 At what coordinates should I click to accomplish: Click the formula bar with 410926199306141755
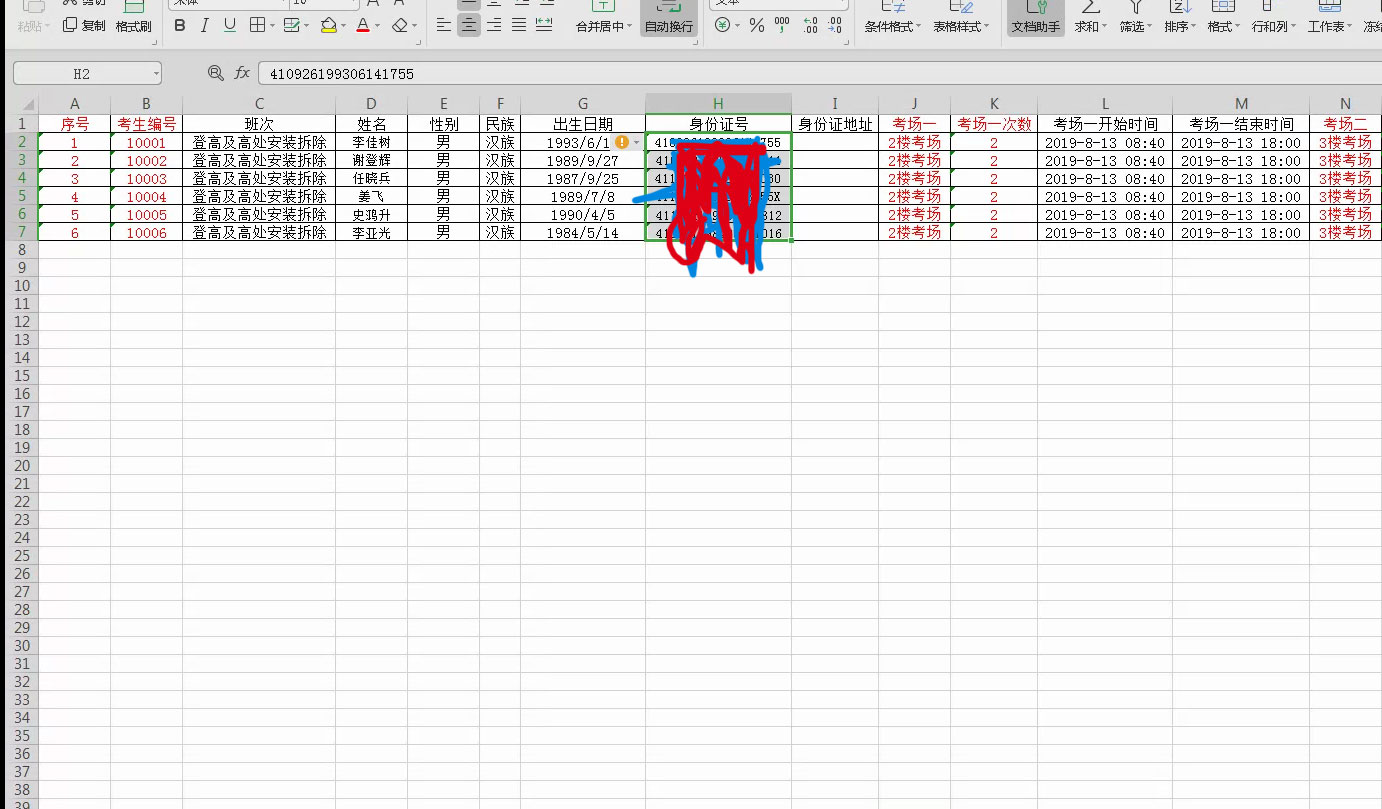[819, 74]
